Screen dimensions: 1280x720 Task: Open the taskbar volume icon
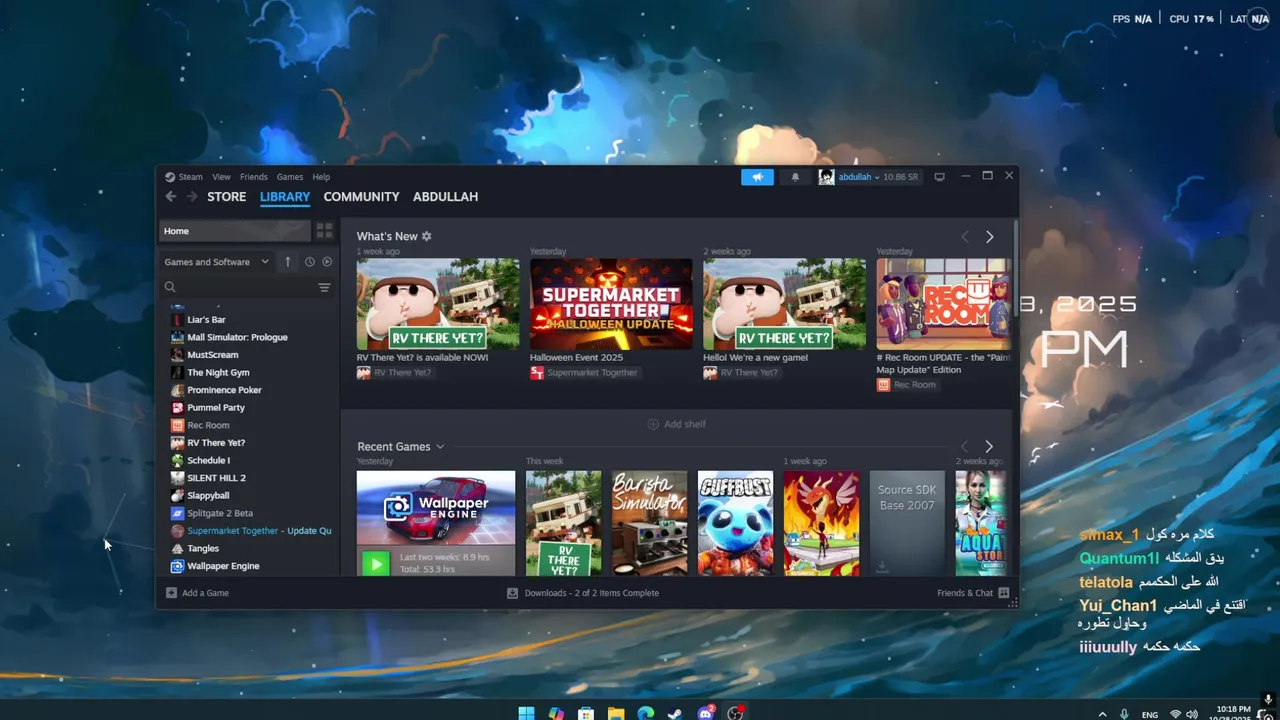click(x=1192, y=715)
